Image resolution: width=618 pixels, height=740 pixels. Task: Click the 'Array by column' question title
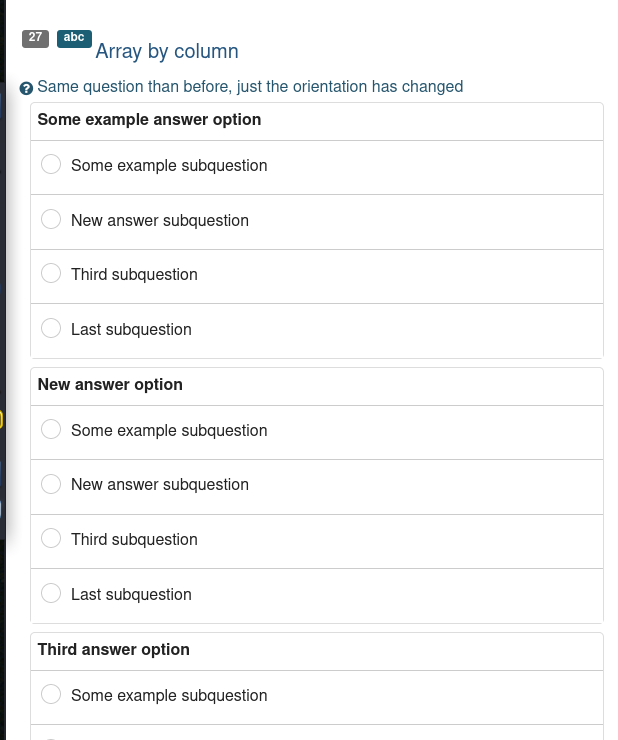click(x=167, y=51)
